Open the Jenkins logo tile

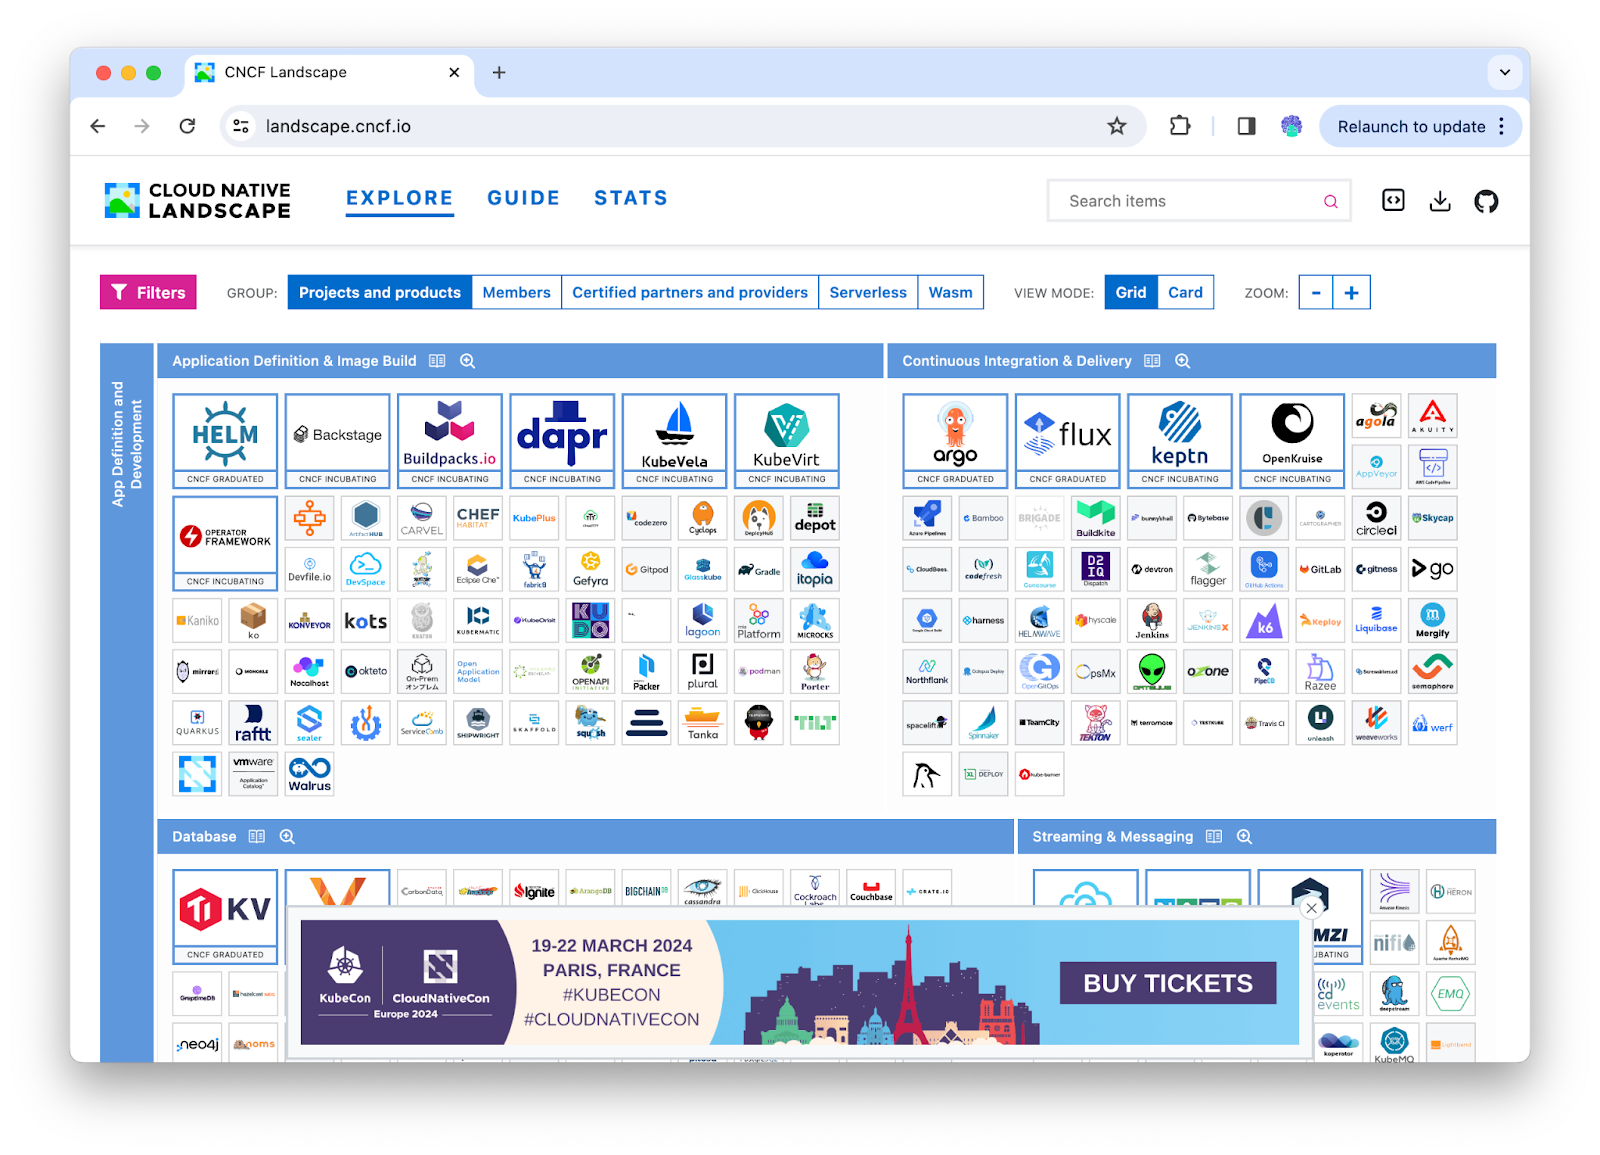point(1152,620)
